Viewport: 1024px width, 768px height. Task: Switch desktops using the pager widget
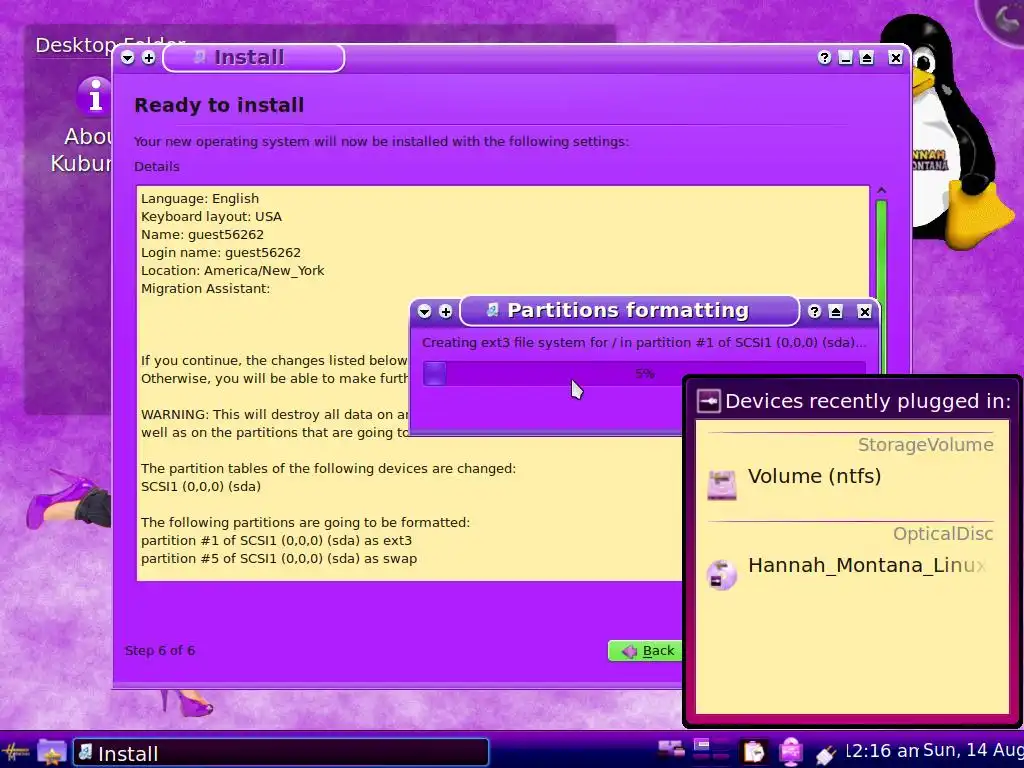[711, 751]
